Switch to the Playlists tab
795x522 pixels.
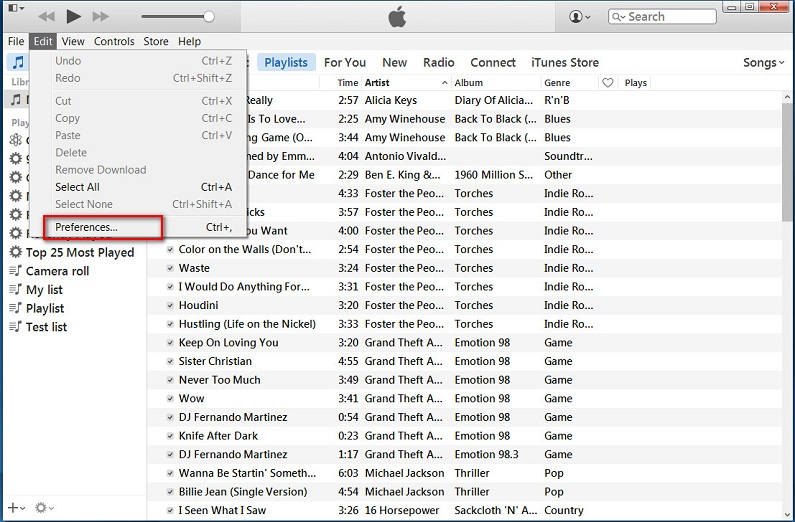coord(286,62)
